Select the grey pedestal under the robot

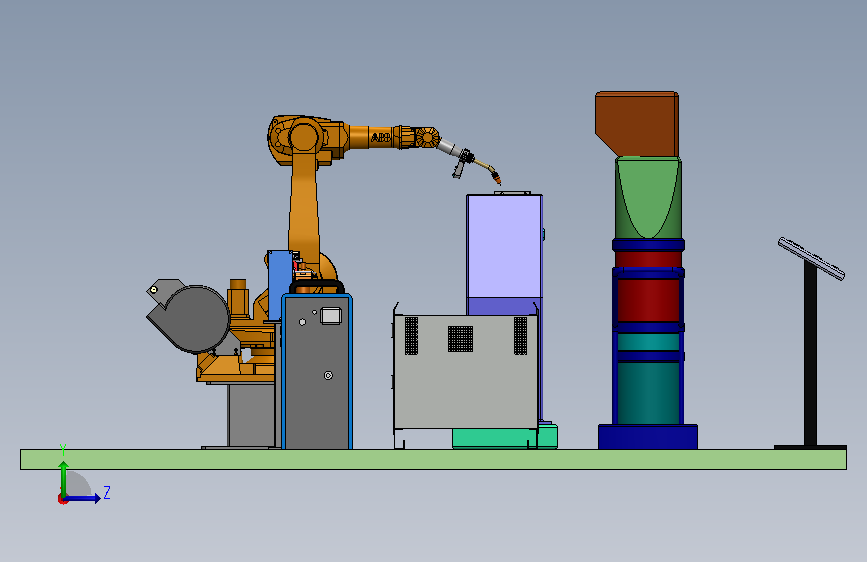click(x=252, y=415)
